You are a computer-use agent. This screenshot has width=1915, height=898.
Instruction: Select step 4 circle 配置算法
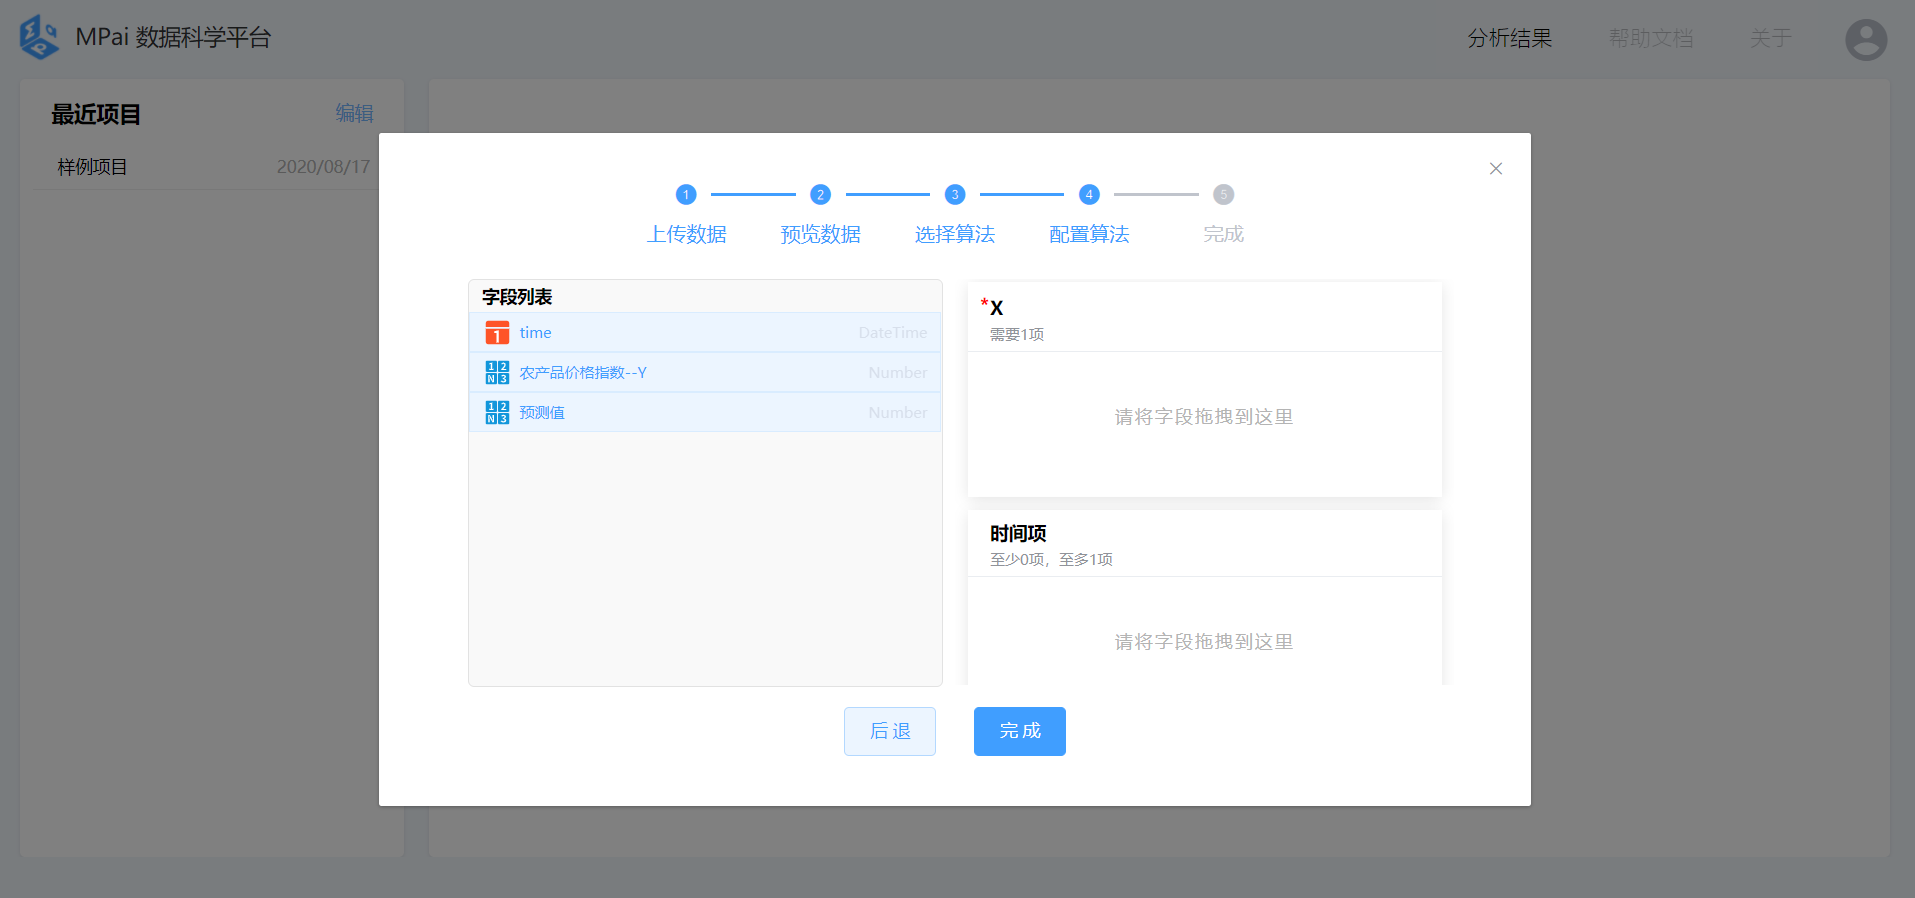[x=1089, y=195]
